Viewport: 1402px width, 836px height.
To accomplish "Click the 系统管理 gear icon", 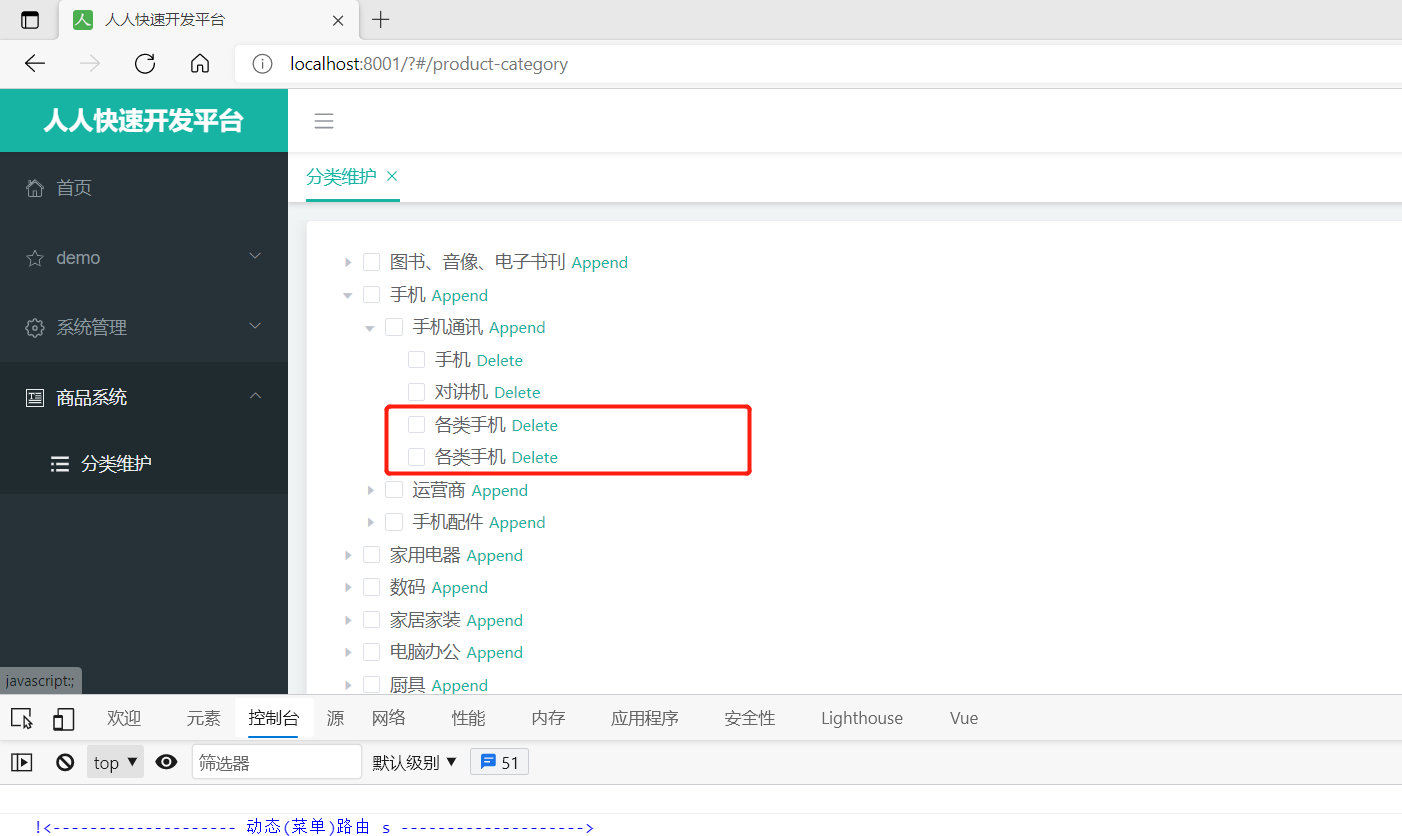I will pos(35,328).
